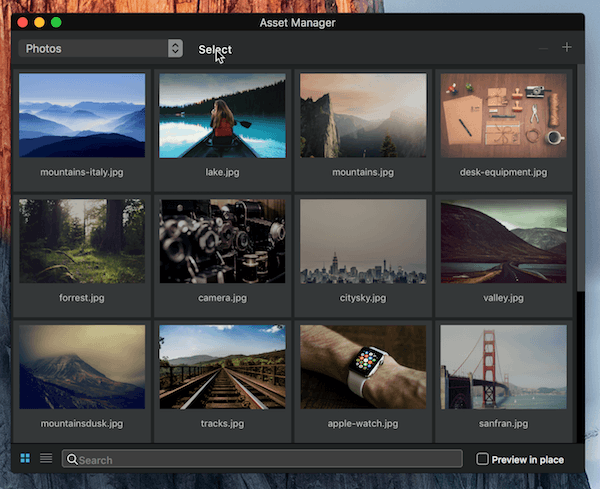Click the forrest.jpg file name
Viewport: 600px width, 489px height.
pos(82,298)
